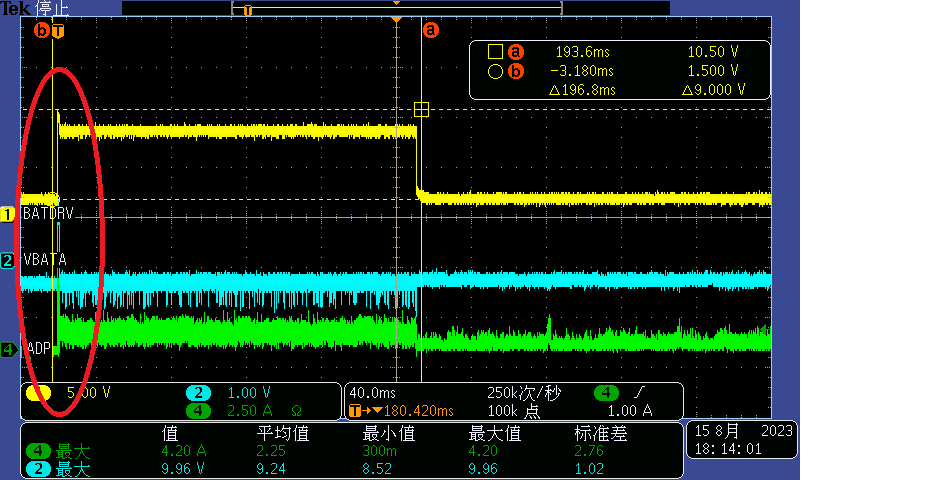950x480 pixels.
Task: Click the 2.50 A channel 4 scale
Action: [250, 411]
